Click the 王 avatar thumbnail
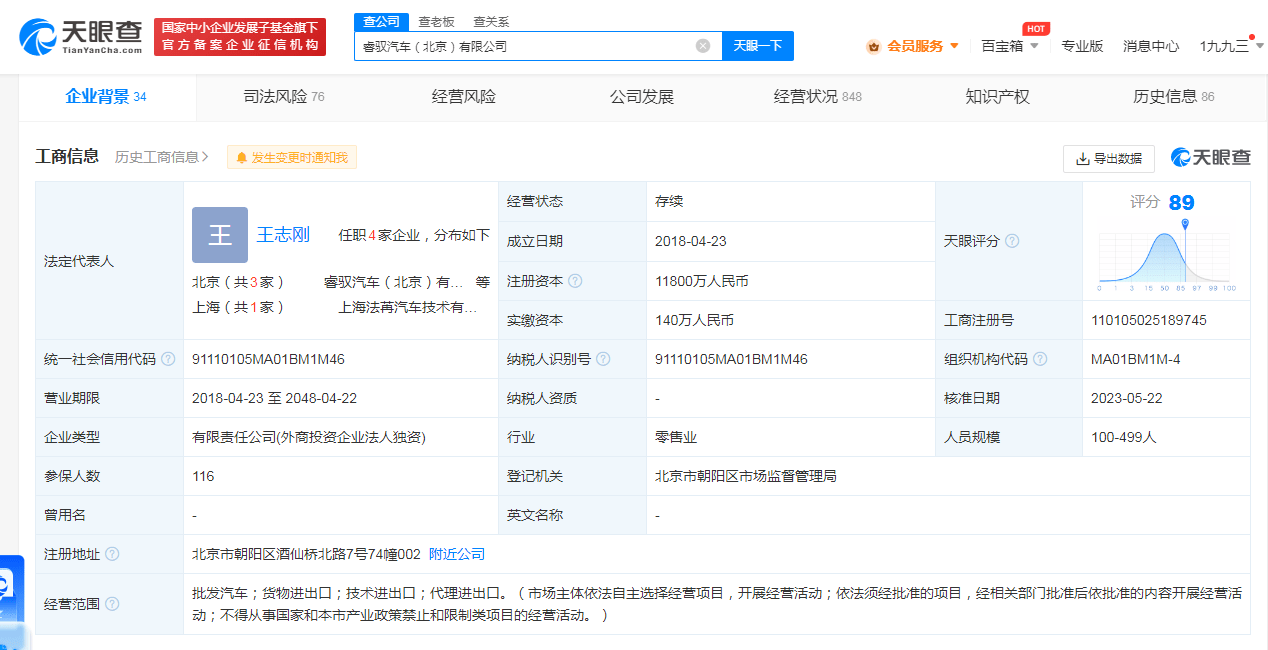Screen dimensions: 1268x650 tap(220, 235)
